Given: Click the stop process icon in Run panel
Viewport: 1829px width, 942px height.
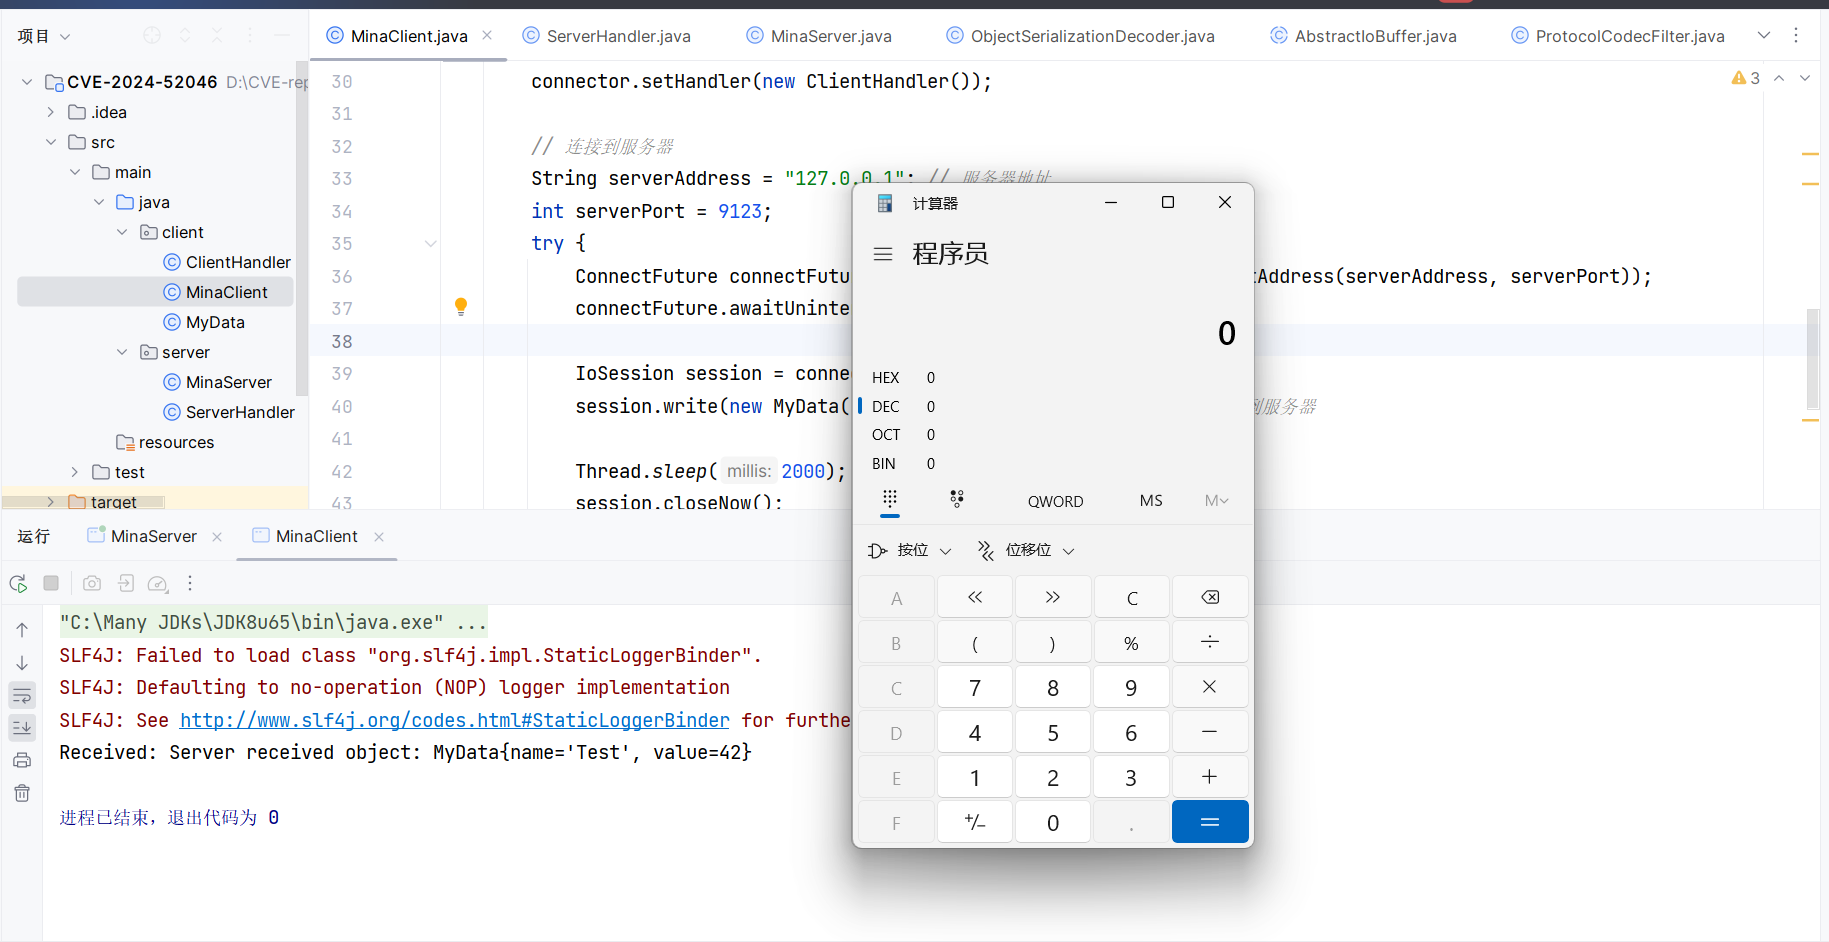Looking at the screenshot, I should [x=51, y=584].
